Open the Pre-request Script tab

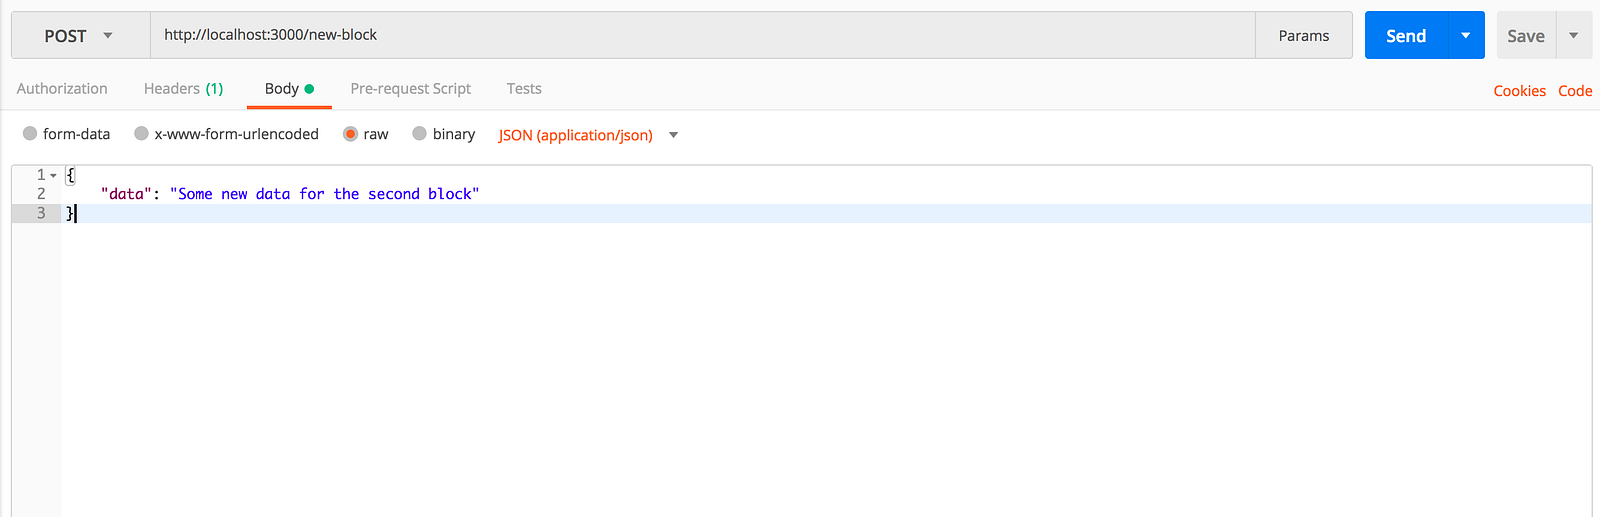pyautogui.click(x=410, y=89)
